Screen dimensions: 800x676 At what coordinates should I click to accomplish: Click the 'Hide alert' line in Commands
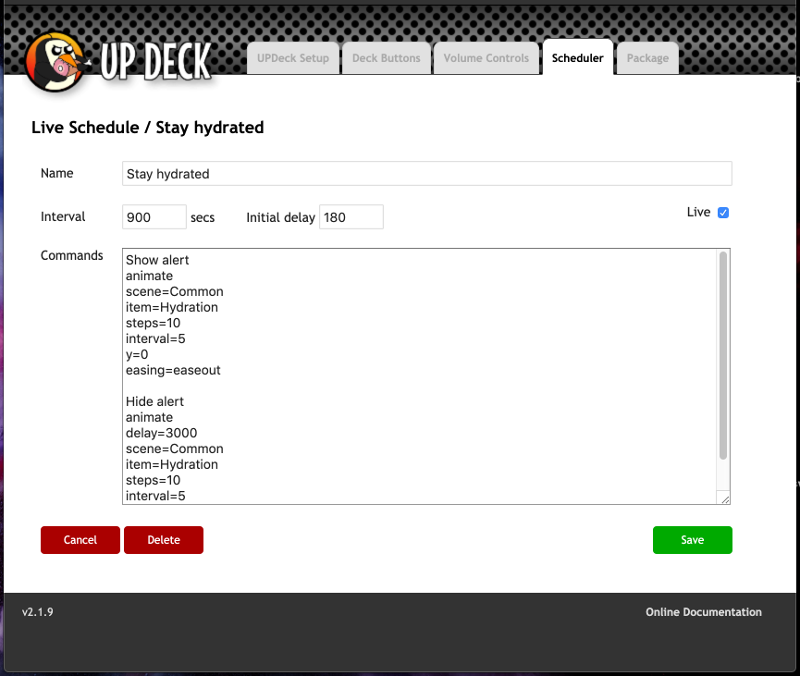point(155,402)
